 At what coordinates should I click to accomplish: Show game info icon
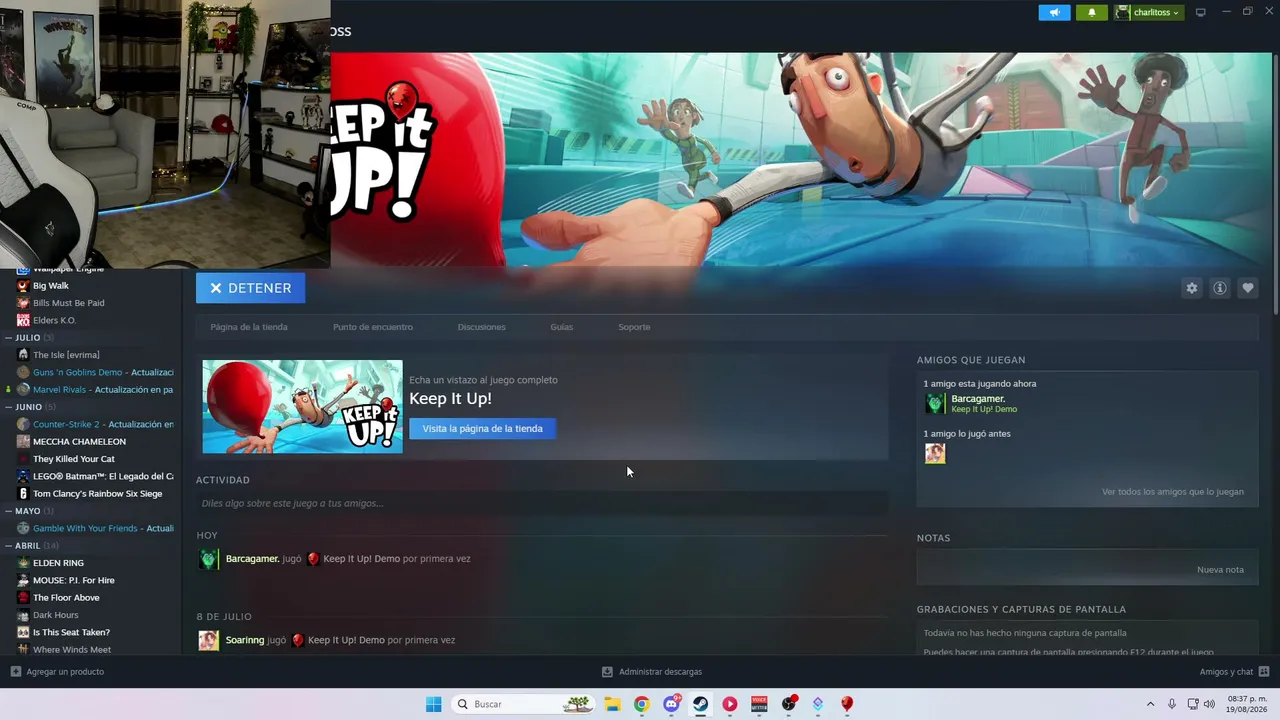point(1219,288)
